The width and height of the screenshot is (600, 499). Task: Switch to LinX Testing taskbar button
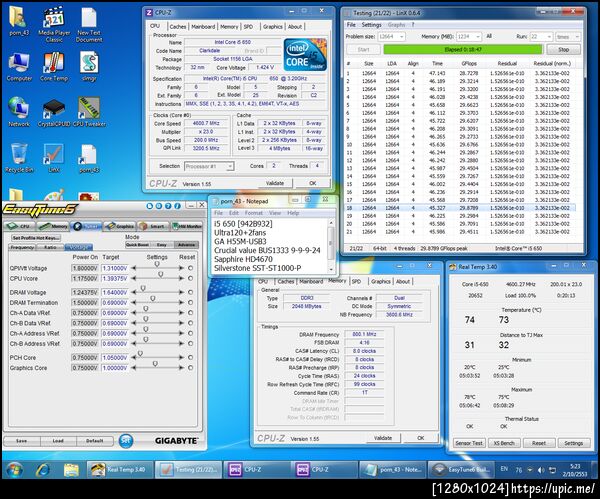coord(188,470)
